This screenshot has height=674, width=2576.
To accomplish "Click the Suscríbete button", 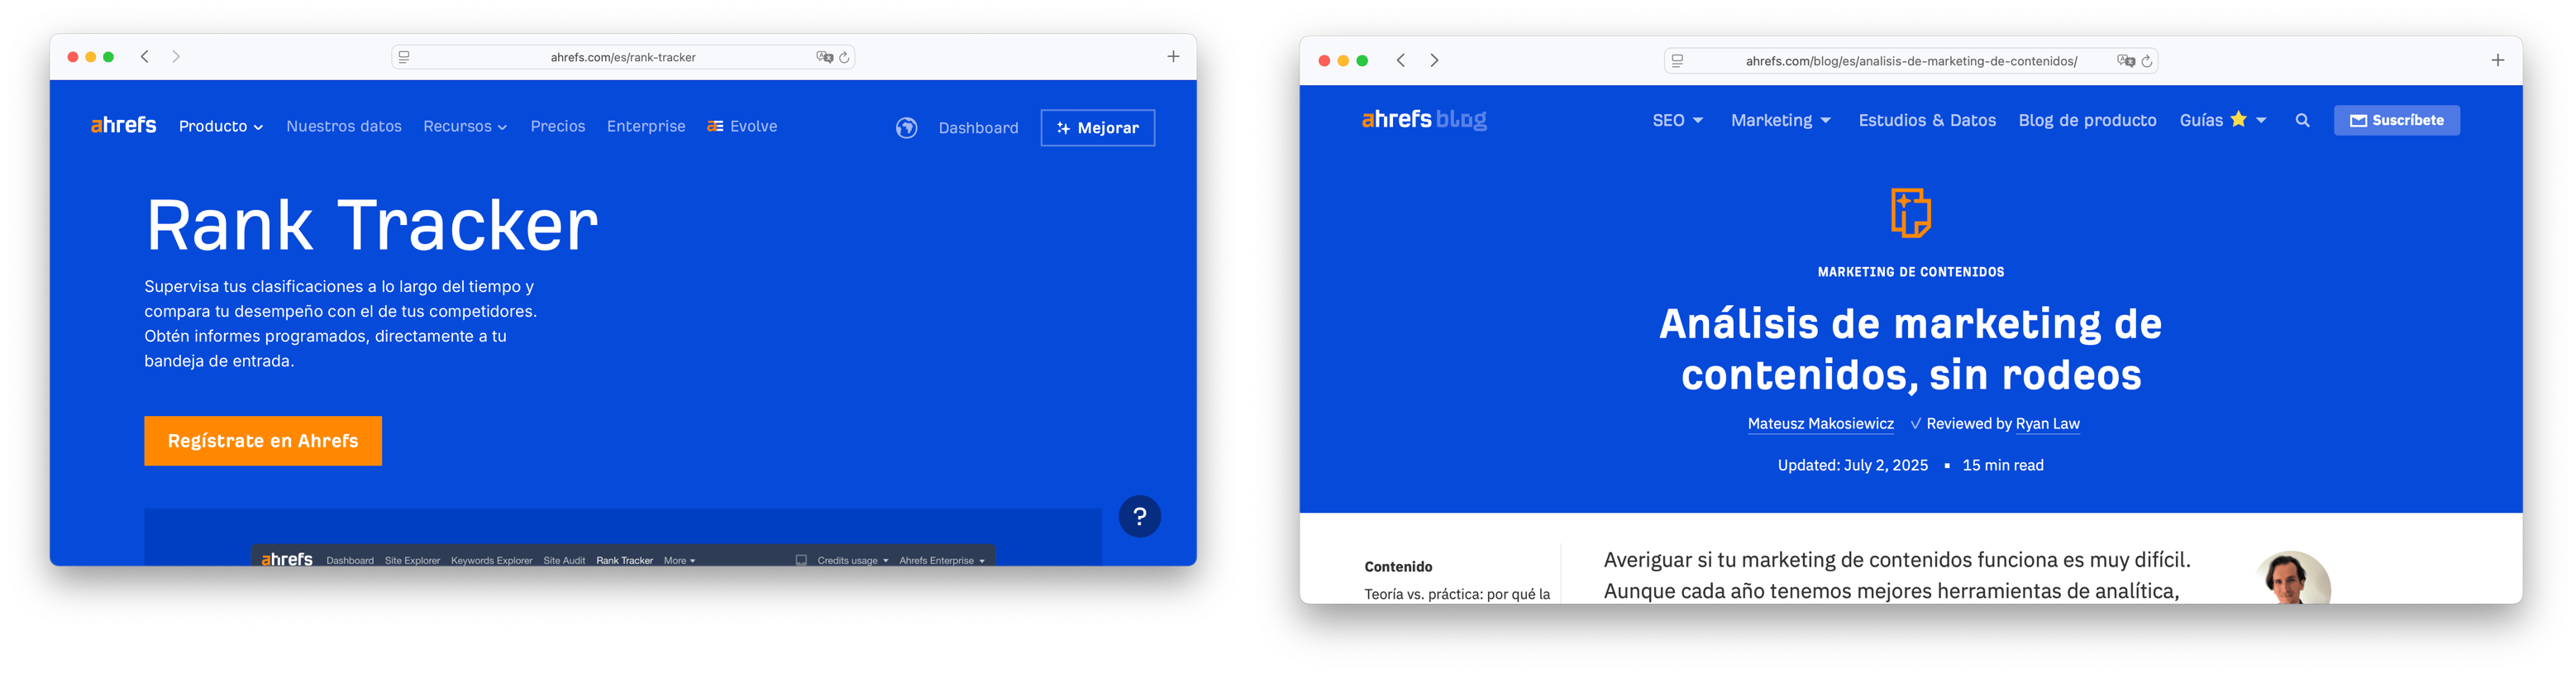I will point(2396,120).
